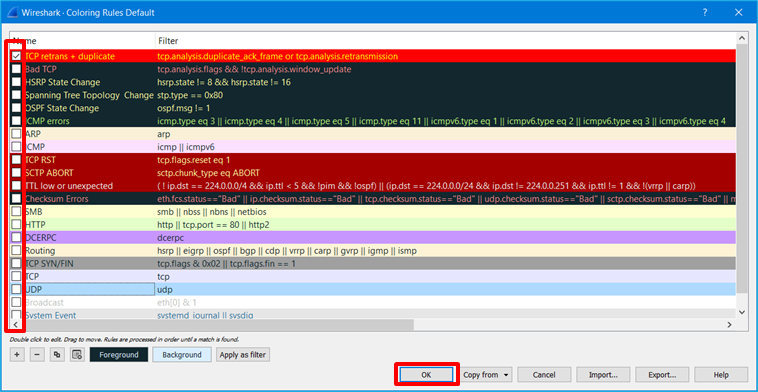Click the Cancel button
758x392 pixels.
[544, 375]
